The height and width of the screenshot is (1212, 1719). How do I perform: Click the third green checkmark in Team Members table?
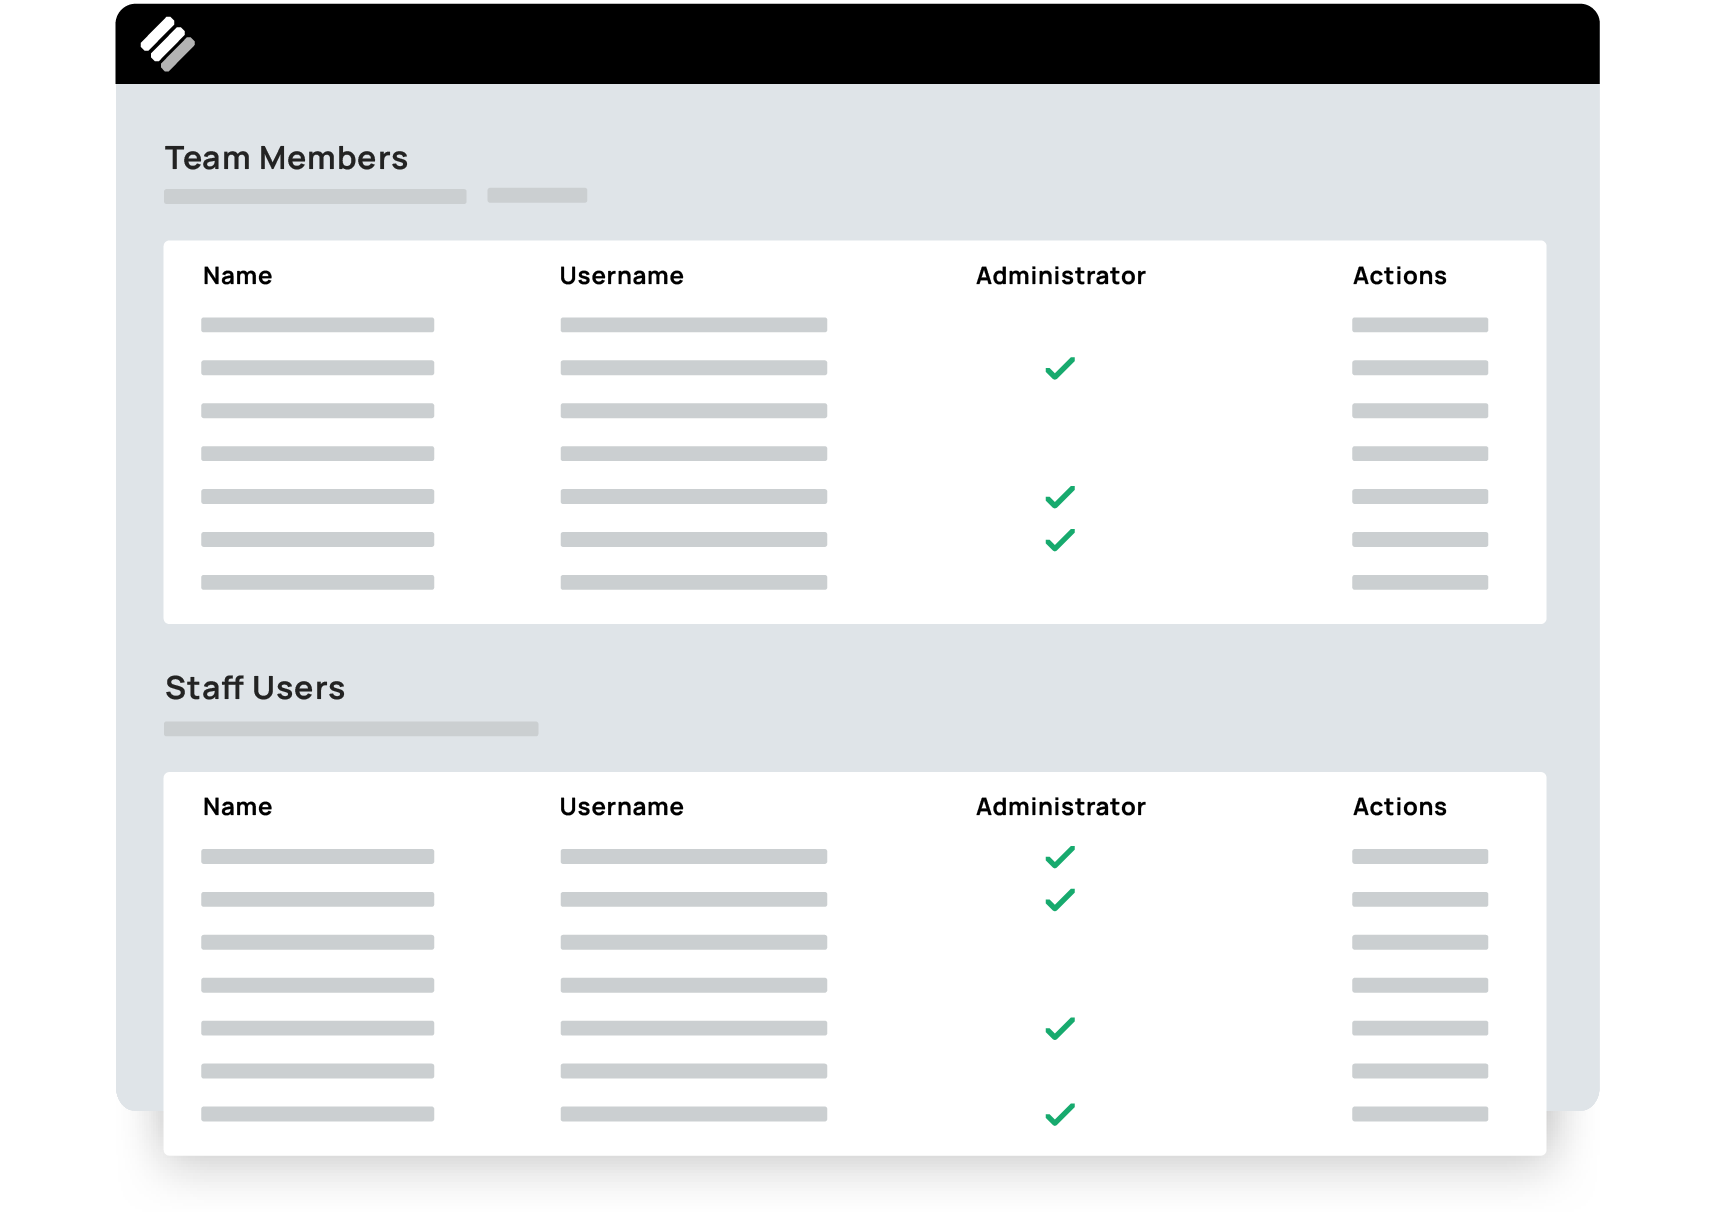(x=1059, y=540)
